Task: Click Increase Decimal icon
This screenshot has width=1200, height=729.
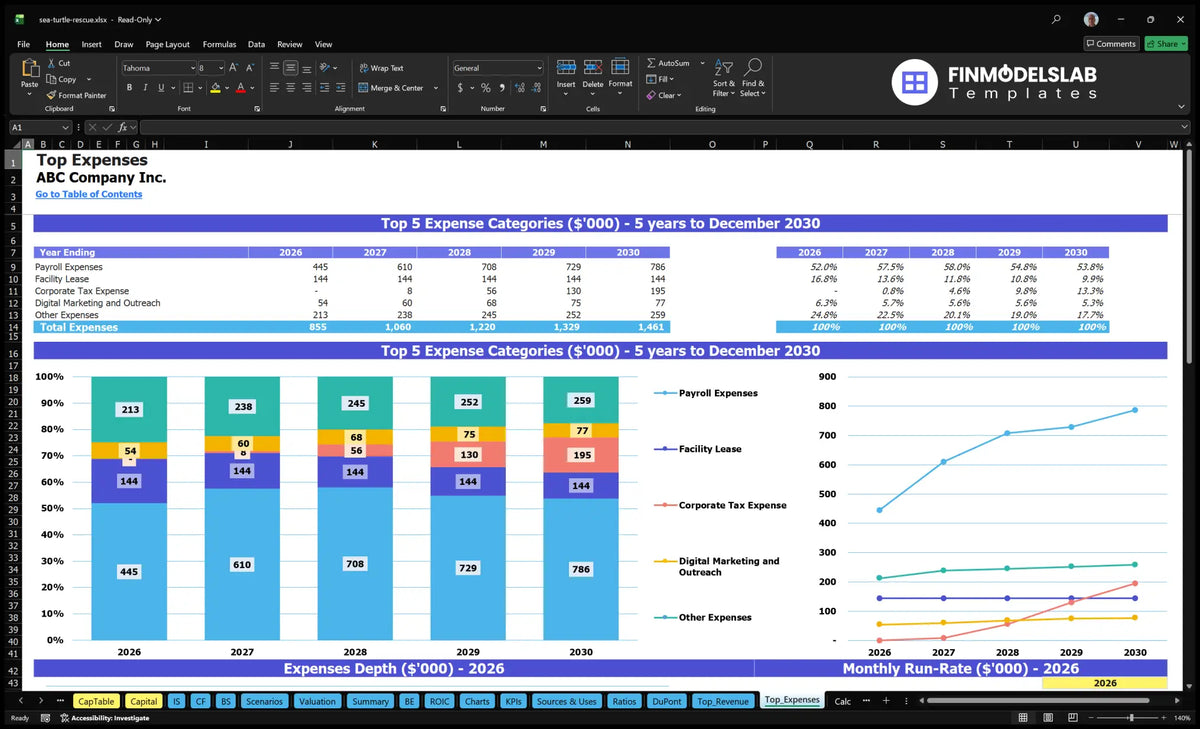Action: click(x=518, y=88)
